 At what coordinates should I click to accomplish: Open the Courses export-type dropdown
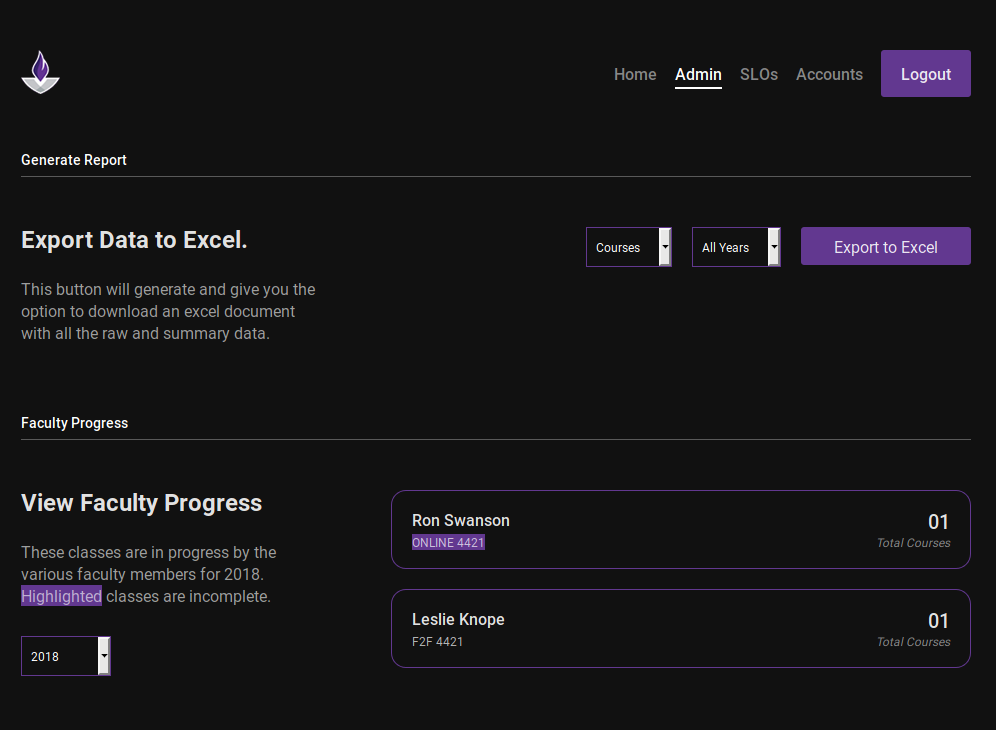pyautogui.click(x=629, y=247)
